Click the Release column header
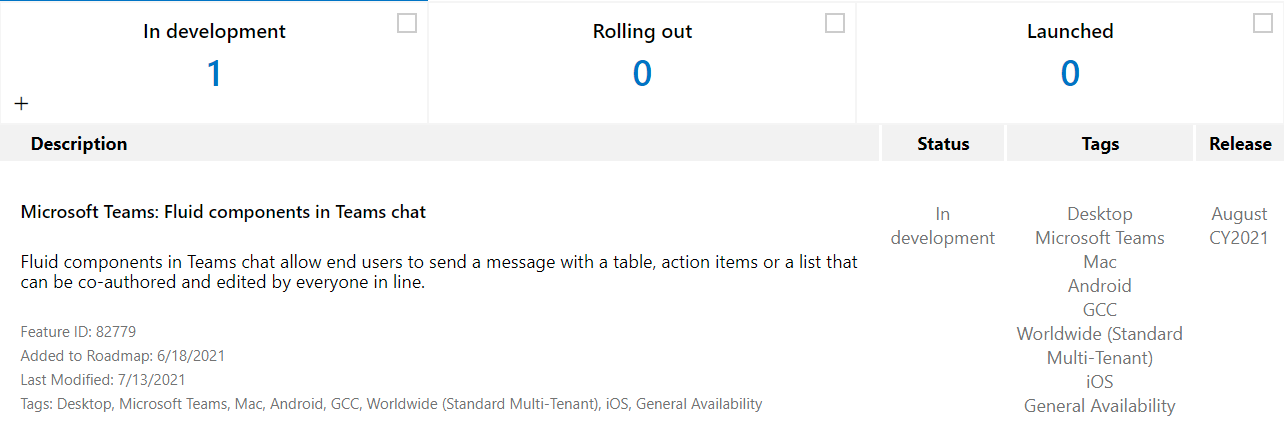Screen dimensions: 1284x424 (1240, 144)
